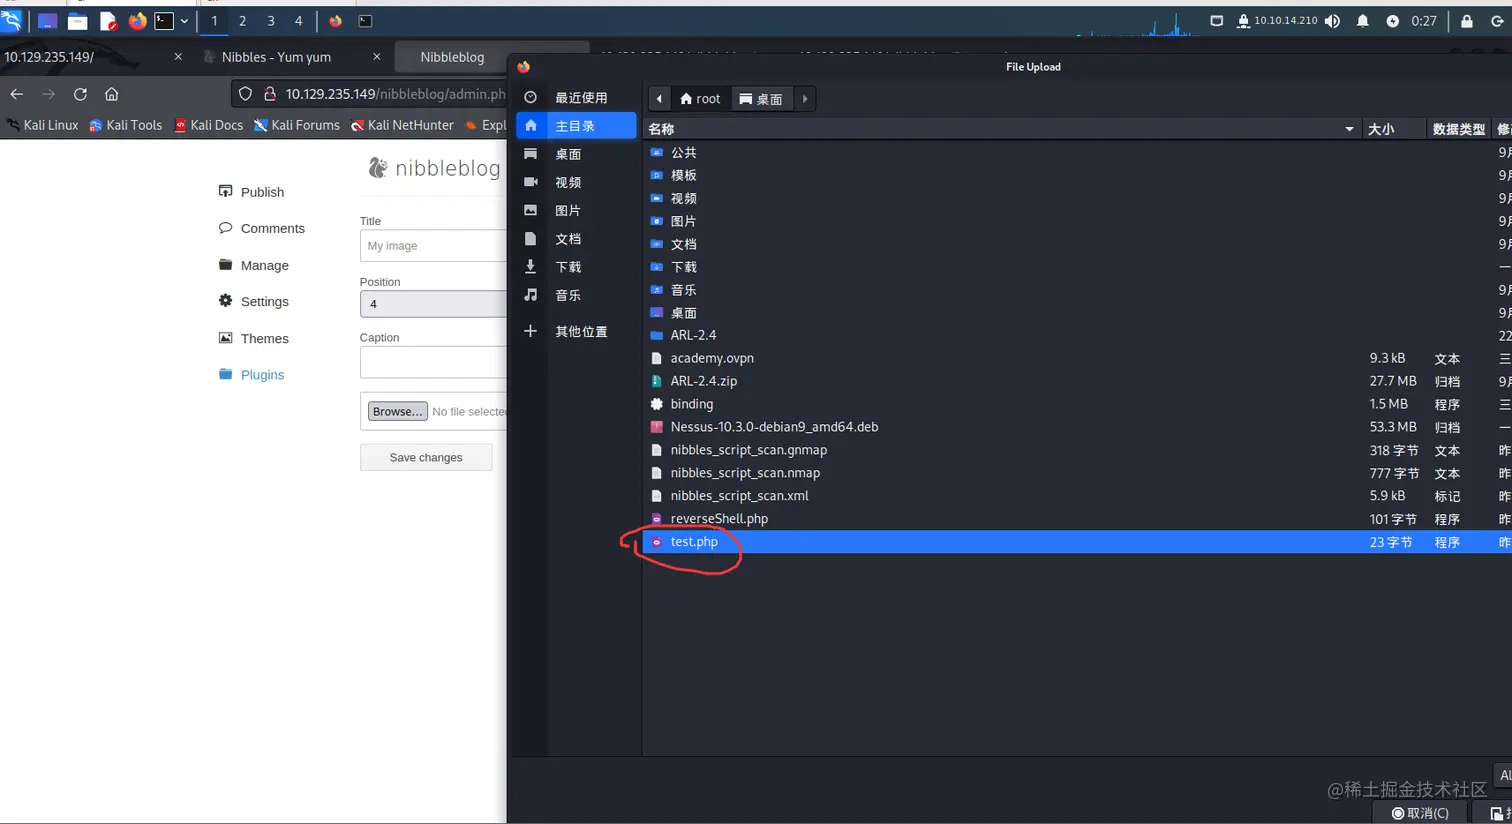This screenshot has height=824, width=1512.
Task: Go to the Firefox home page
Action: pyautogui.click(x=112, y=94)
